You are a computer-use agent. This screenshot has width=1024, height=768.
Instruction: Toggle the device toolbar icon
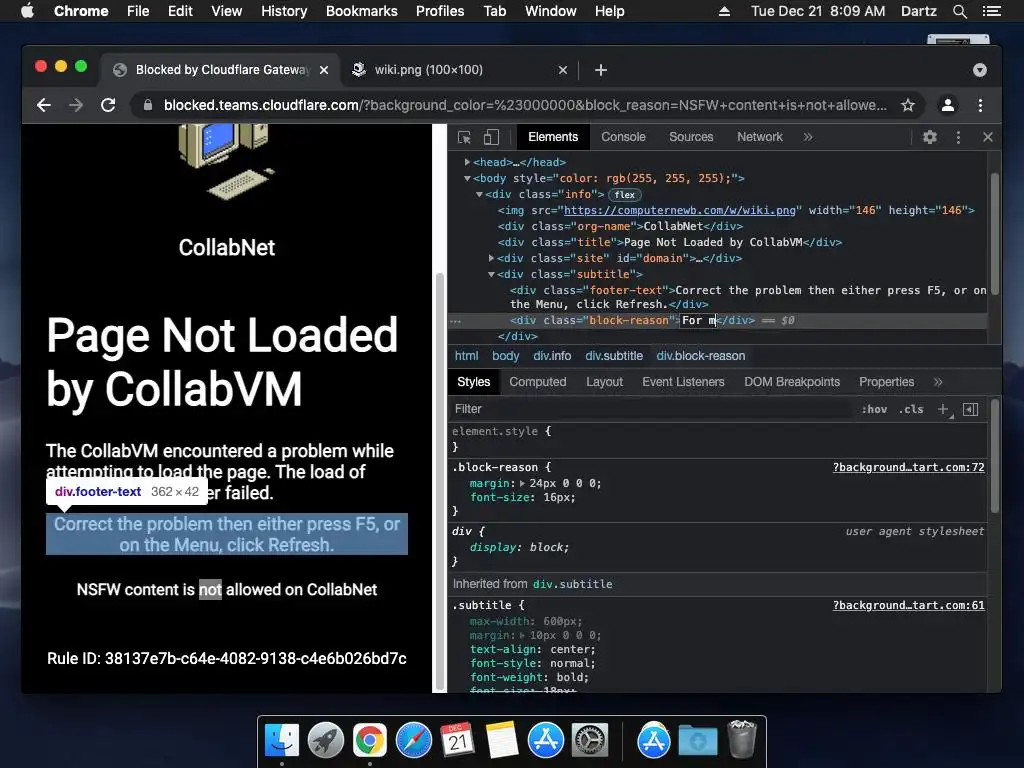(491, 137)
